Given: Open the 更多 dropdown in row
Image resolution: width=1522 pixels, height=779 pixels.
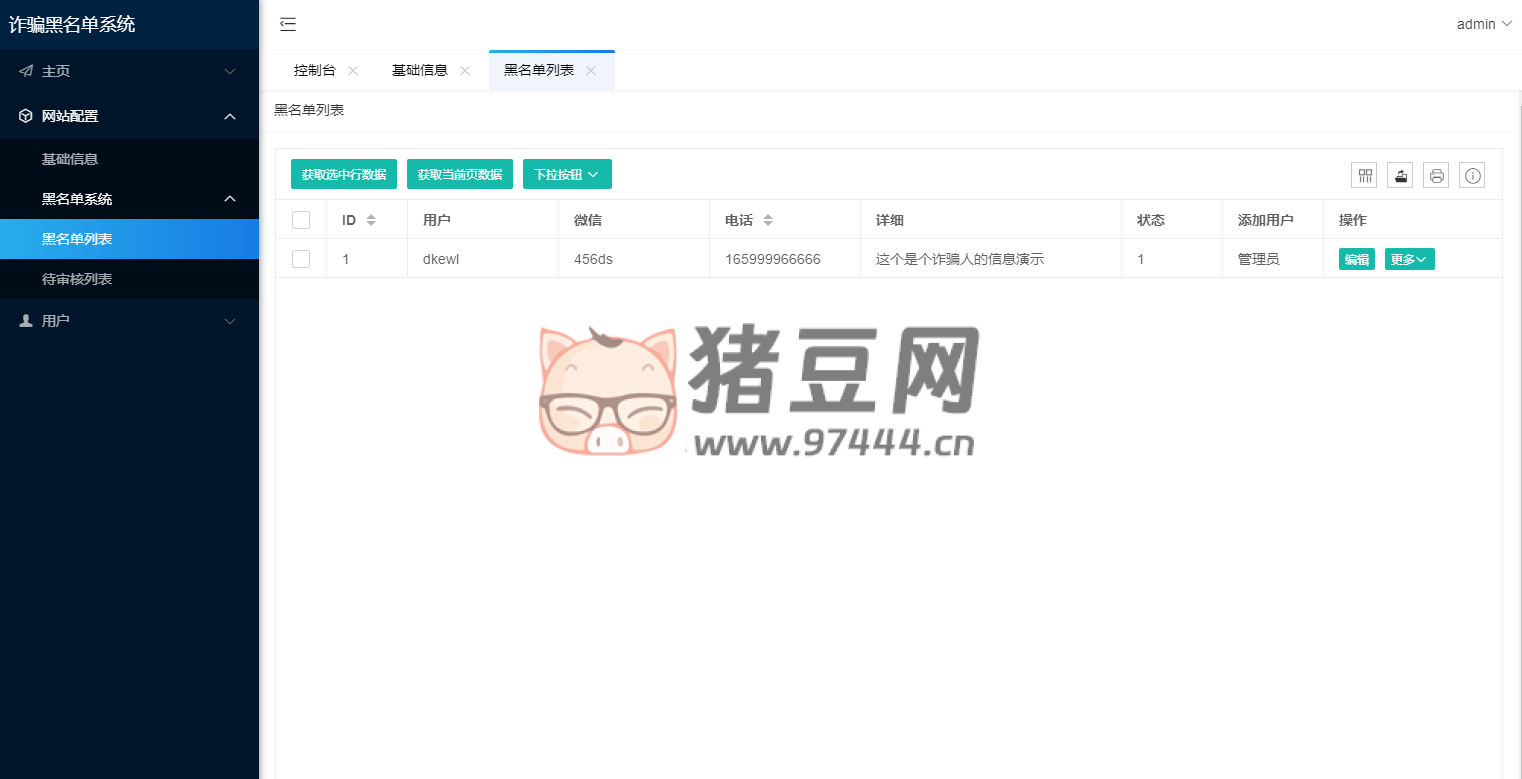Looking at the screenshot, I should [x=1409, y=259].
